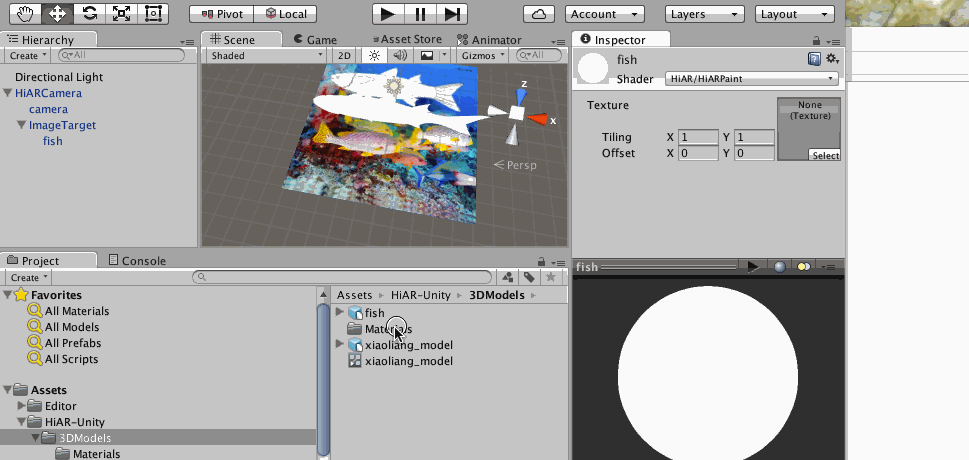Select the Rect transform tool
The width and height of the screenshot is (969, 460).
(x=153, y=14)
